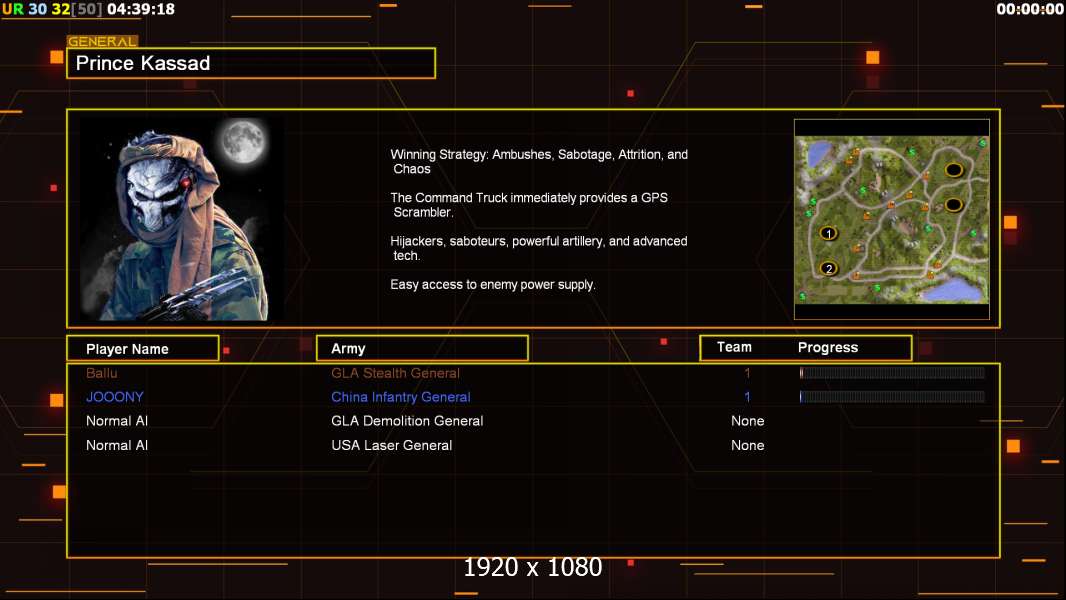Click Easy access to enemy power text

tap(493, 285)
